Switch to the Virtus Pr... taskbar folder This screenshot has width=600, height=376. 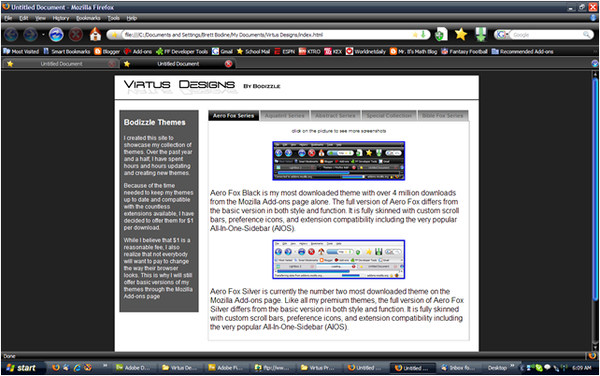click(320, 368)
